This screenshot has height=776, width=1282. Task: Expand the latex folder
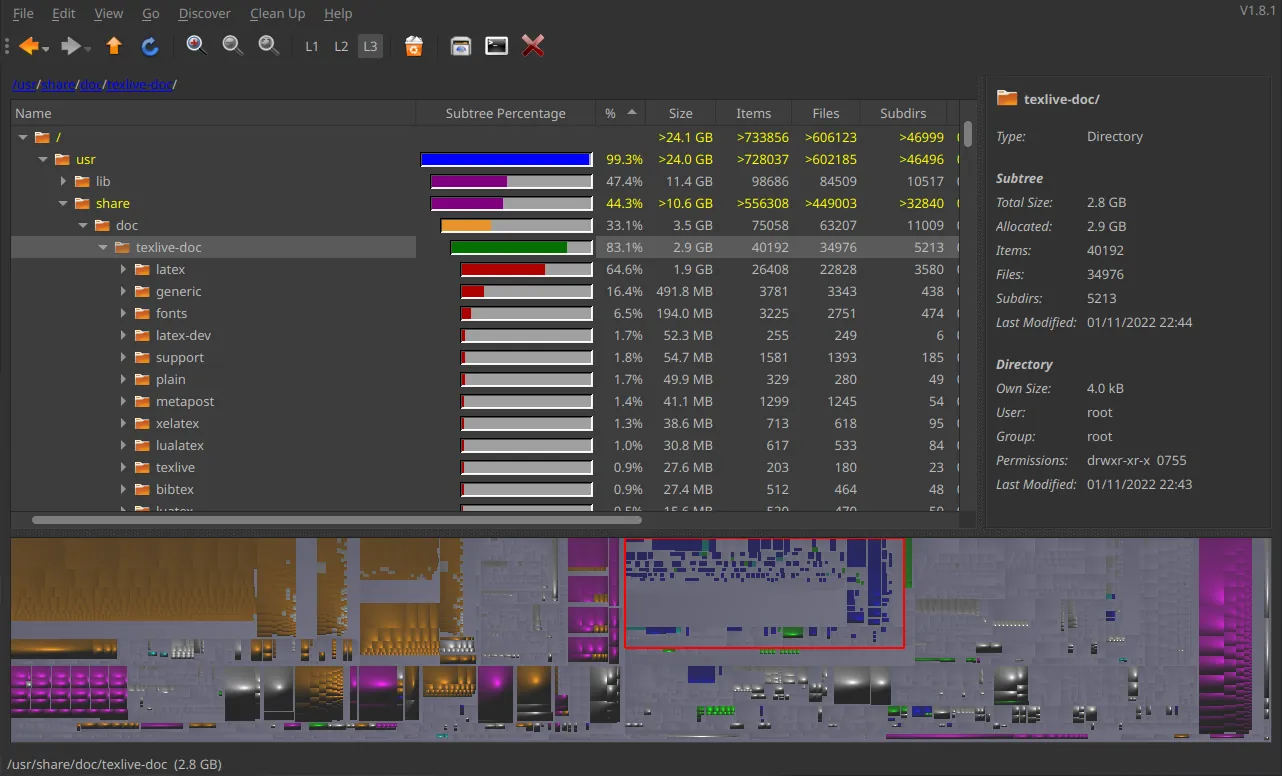123,269
